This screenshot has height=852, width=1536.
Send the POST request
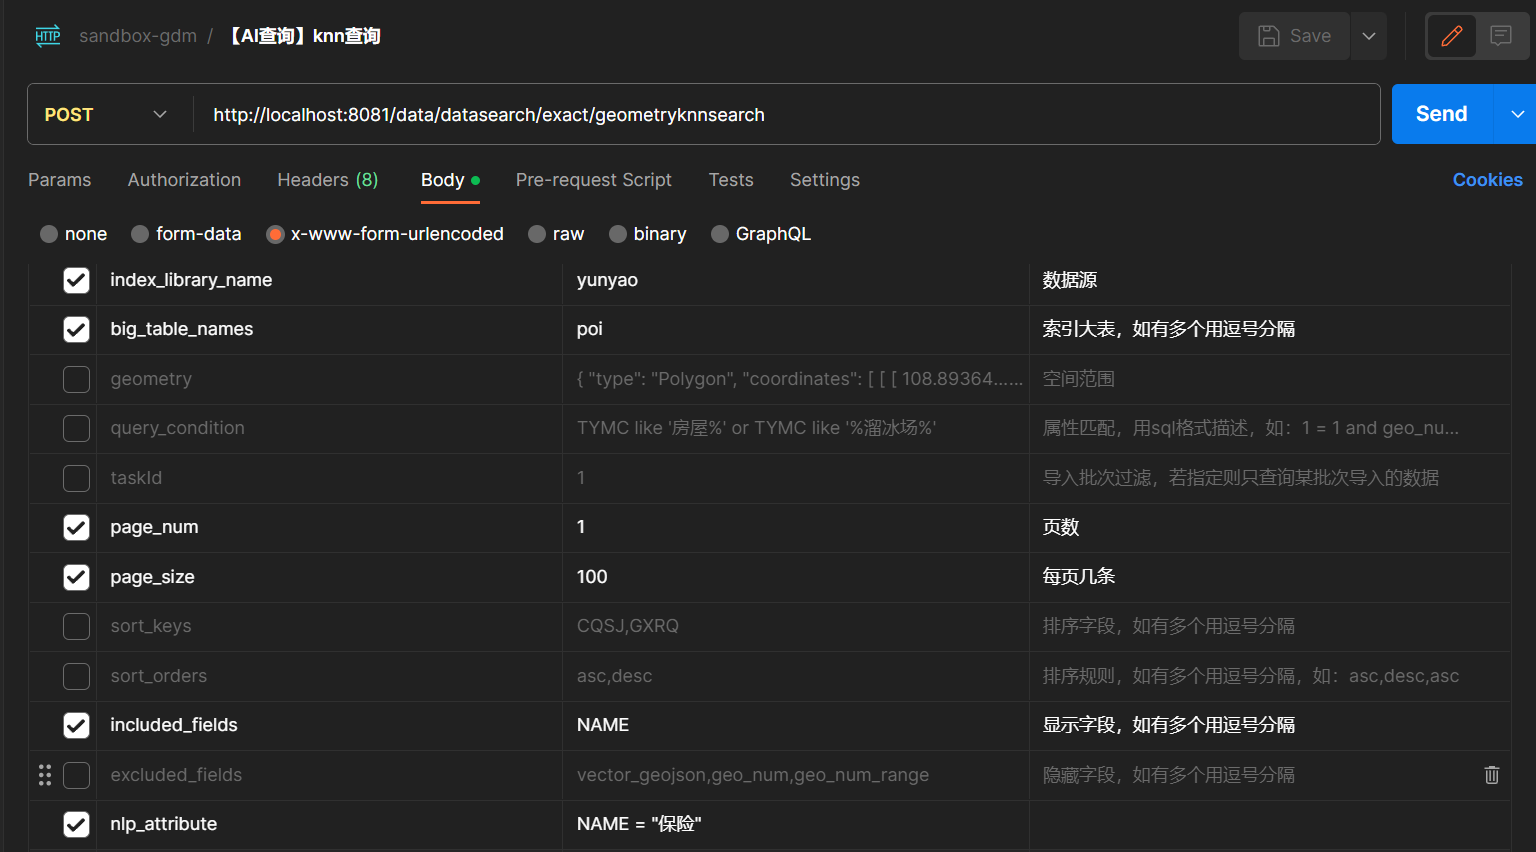pyautogui.click(x=1441, y=114)
